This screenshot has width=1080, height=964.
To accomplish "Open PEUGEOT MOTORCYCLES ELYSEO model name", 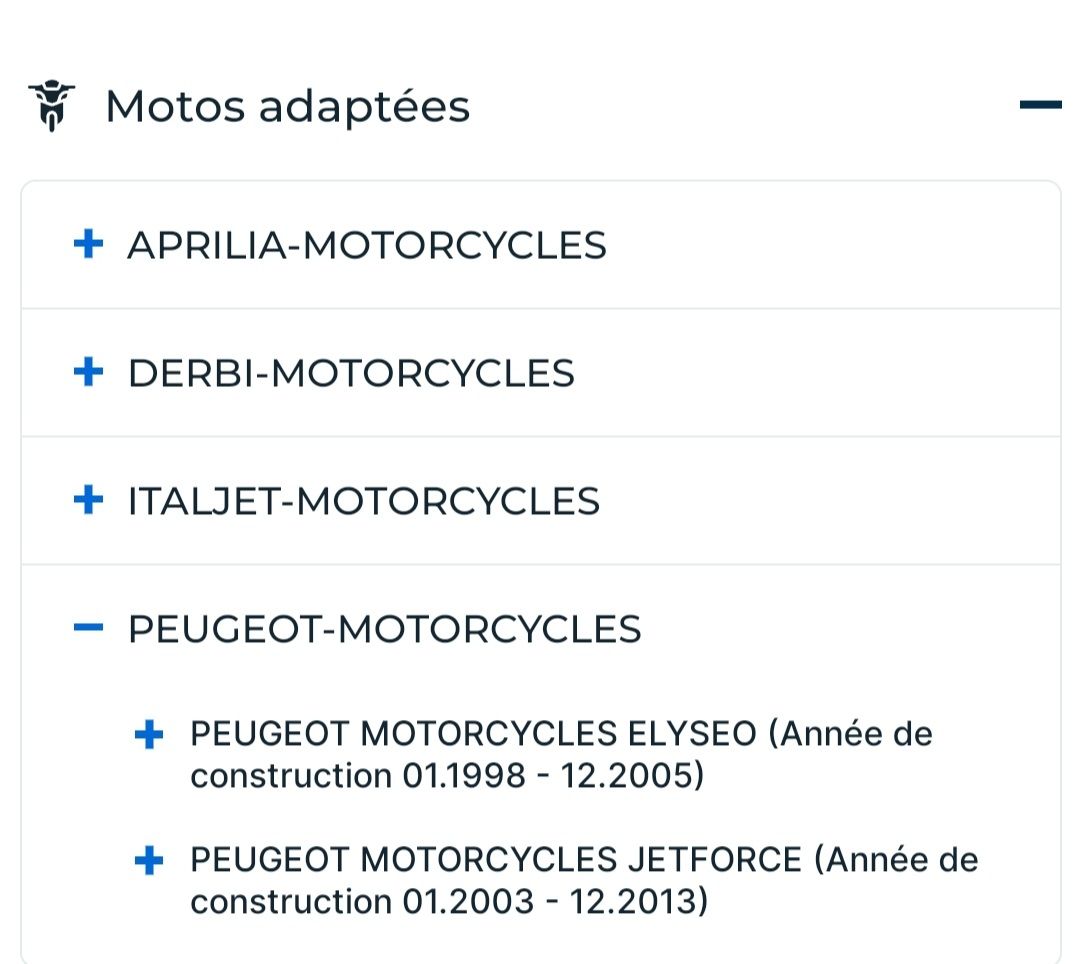I will pyautogui.click(x=473, y=734).
